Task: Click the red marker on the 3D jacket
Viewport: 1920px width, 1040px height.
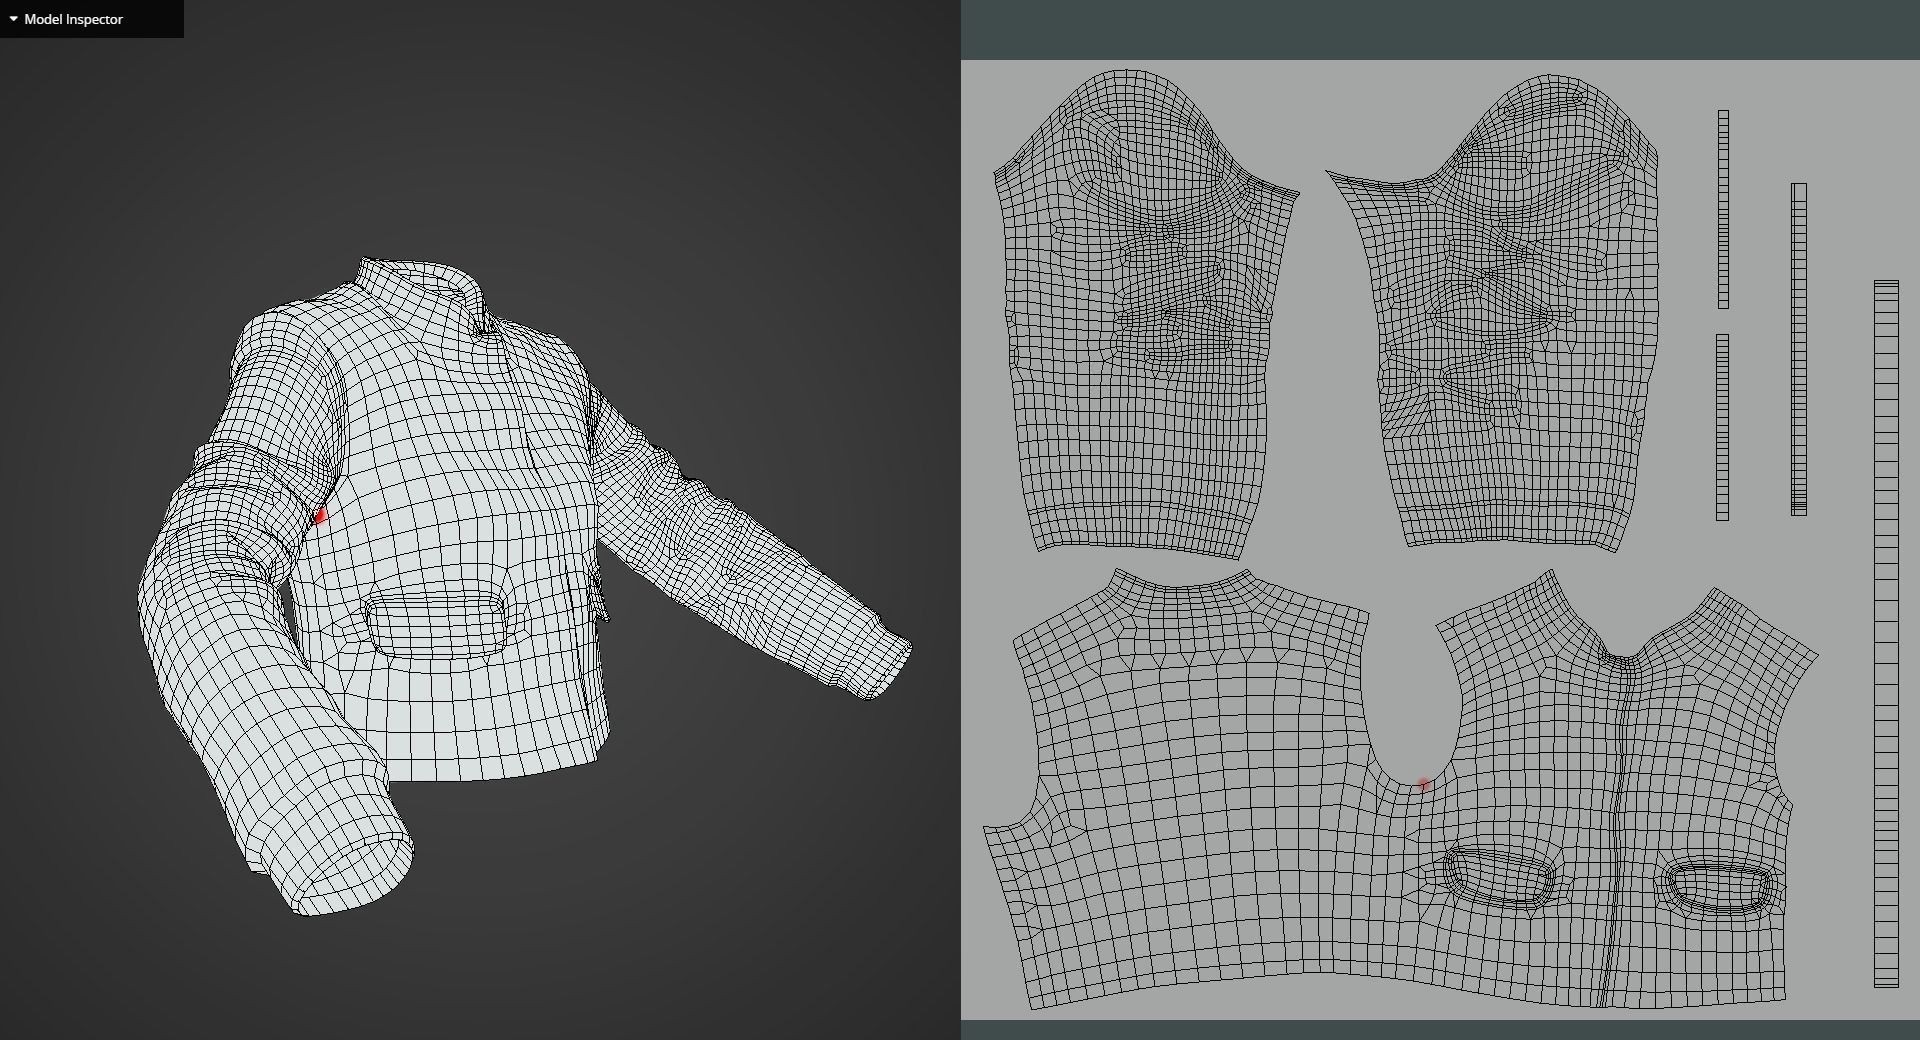Action: (320, 517)
